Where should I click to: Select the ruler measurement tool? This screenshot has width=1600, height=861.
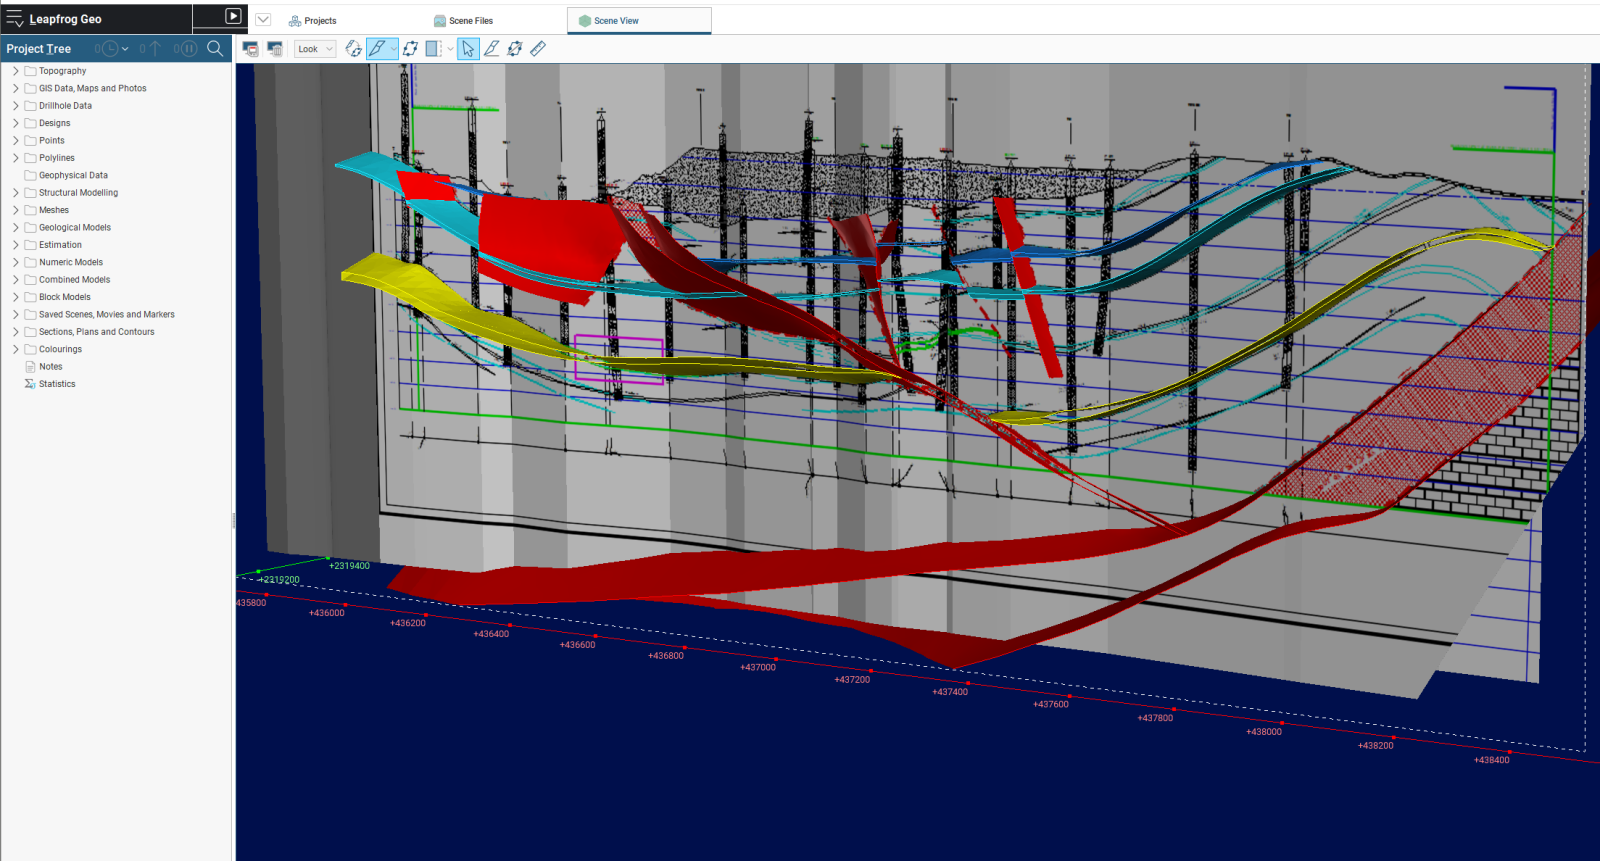coord(538,48)
